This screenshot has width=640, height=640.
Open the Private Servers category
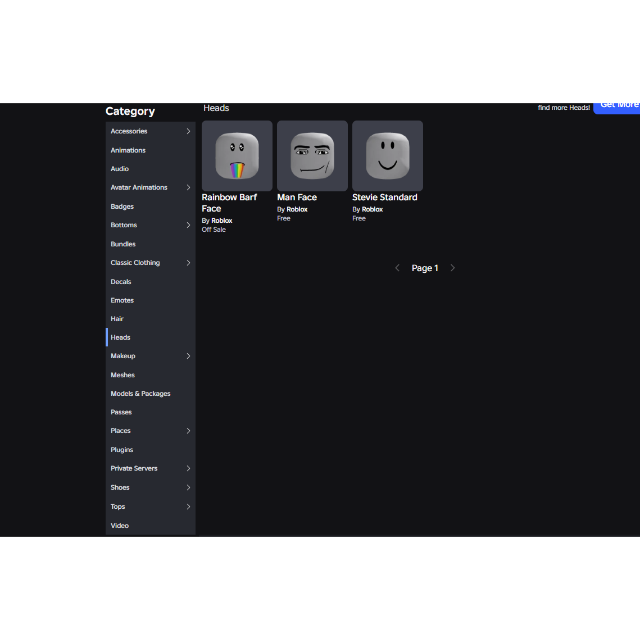(151, 468)
